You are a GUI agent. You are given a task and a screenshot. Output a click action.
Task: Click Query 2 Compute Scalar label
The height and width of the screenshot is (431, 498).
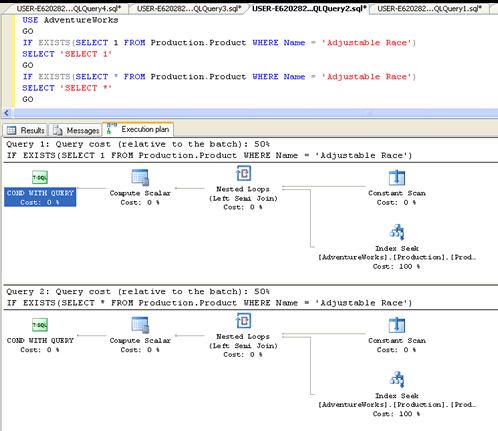pos(140,340)
